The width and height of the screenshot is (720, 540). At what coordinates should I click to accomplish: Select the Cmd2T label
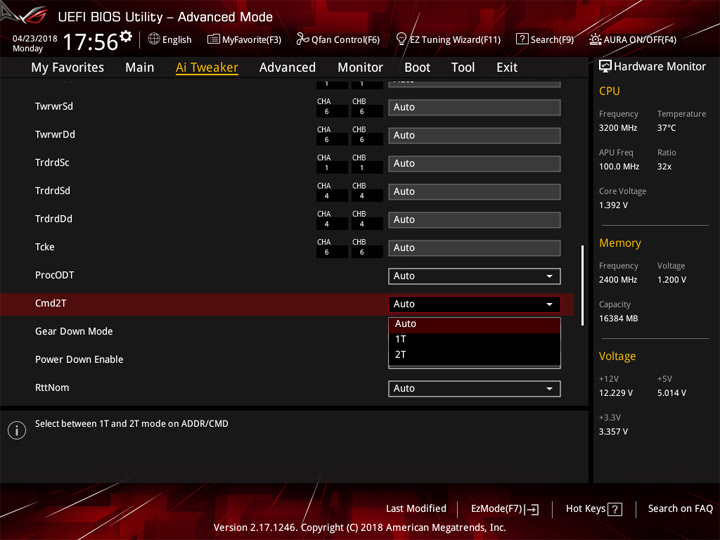51,304
